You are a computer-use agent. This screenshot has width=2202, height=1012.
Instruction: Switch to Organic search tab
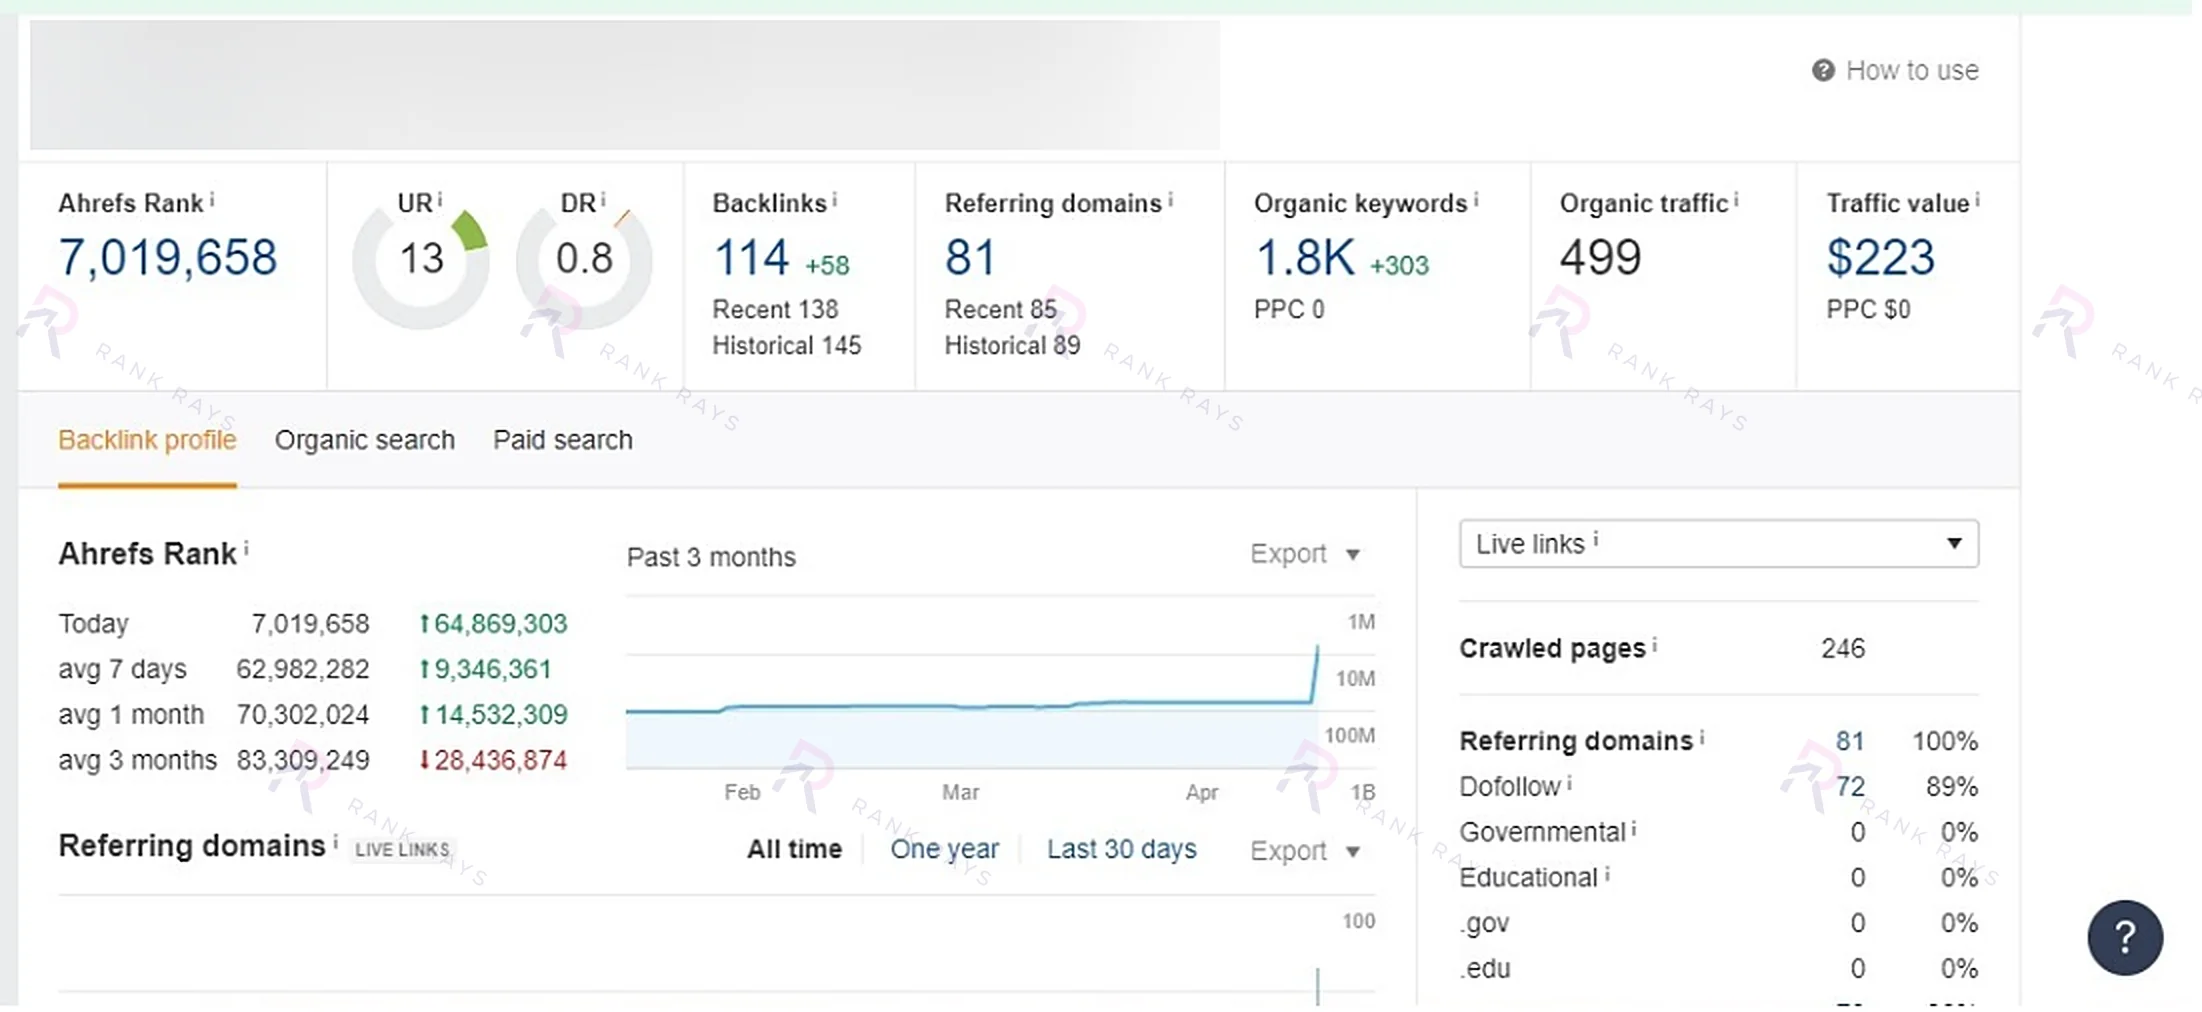click(x=365, y=440)
